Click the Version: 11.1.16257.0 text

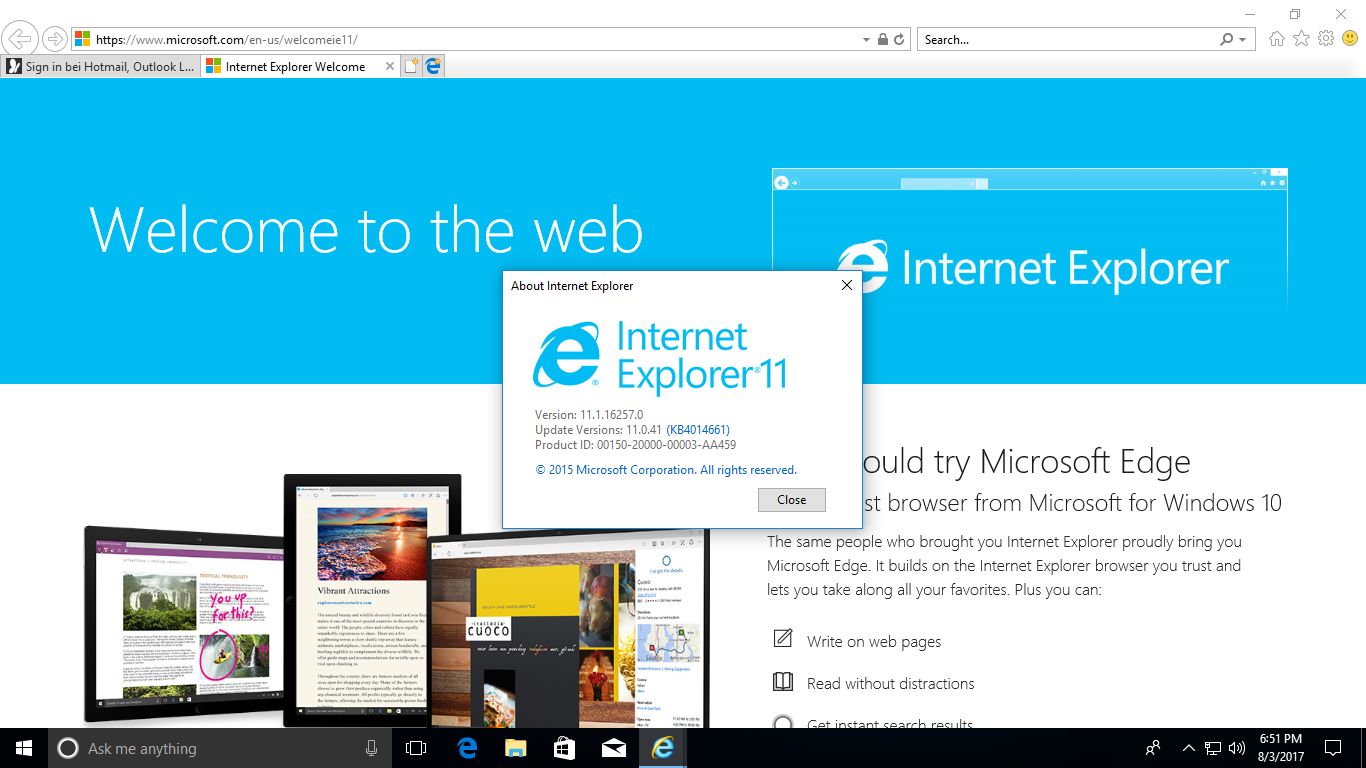point(589,415)
